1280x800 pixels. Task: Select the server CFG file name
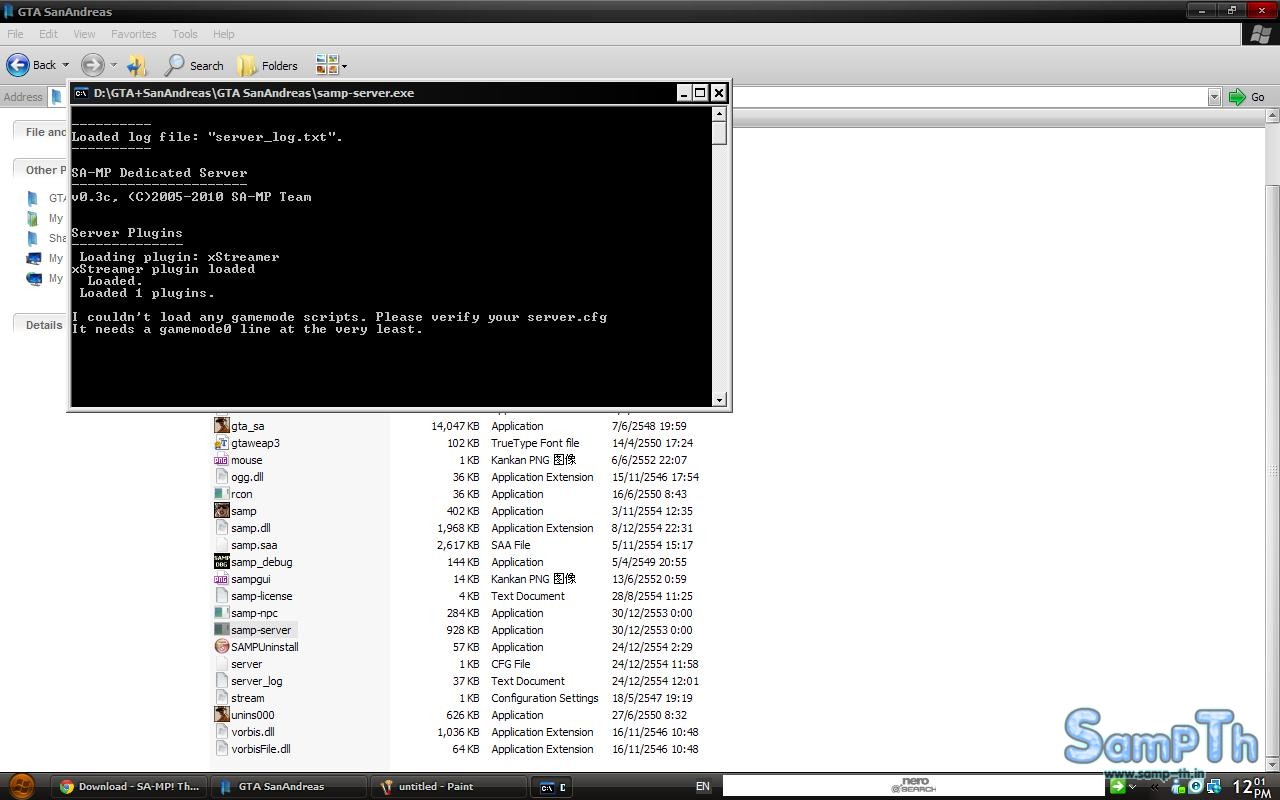pos(246,664)
